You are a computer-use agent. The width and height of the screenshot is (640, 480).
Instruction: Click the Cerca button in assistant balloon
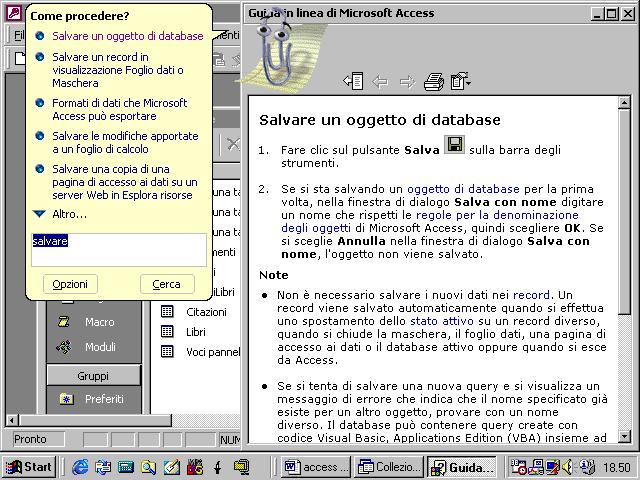pyautogui.click(x=167, y=284)
